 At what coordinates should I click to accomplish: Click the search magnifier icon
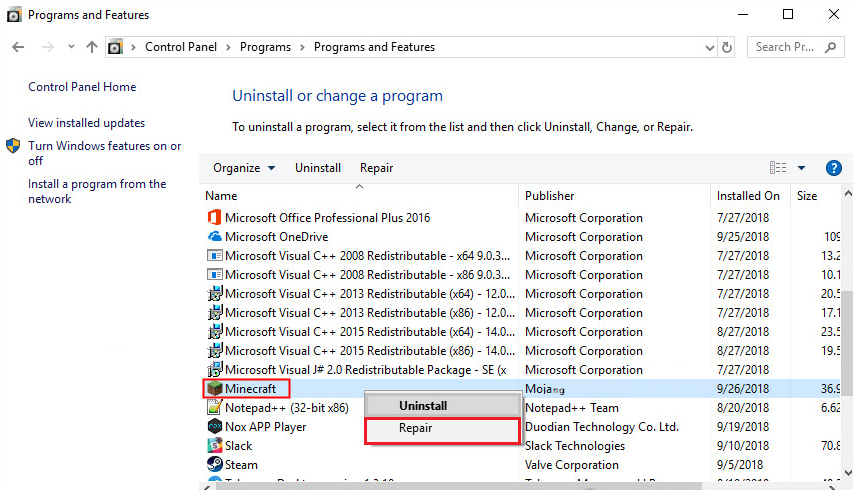pyautogui.click(x=830, y=47)
